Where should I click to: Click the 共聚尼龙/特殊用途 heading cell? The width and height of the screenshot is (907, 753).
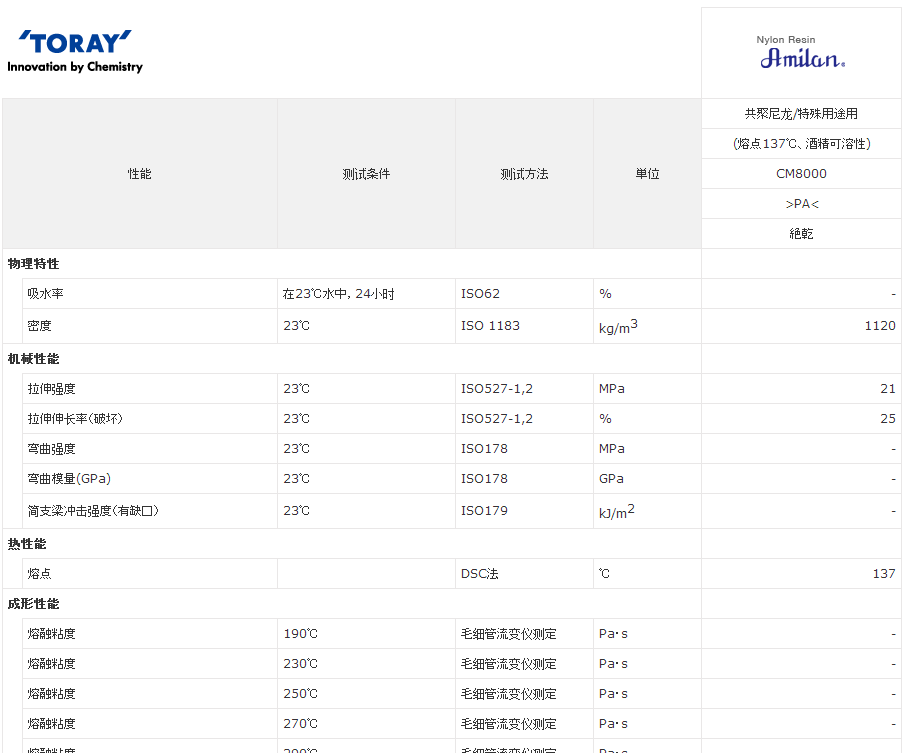[x=801, y=114]
